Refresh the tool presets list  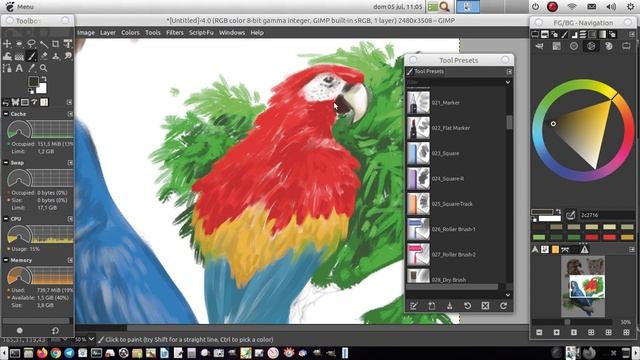pos(503,306)
